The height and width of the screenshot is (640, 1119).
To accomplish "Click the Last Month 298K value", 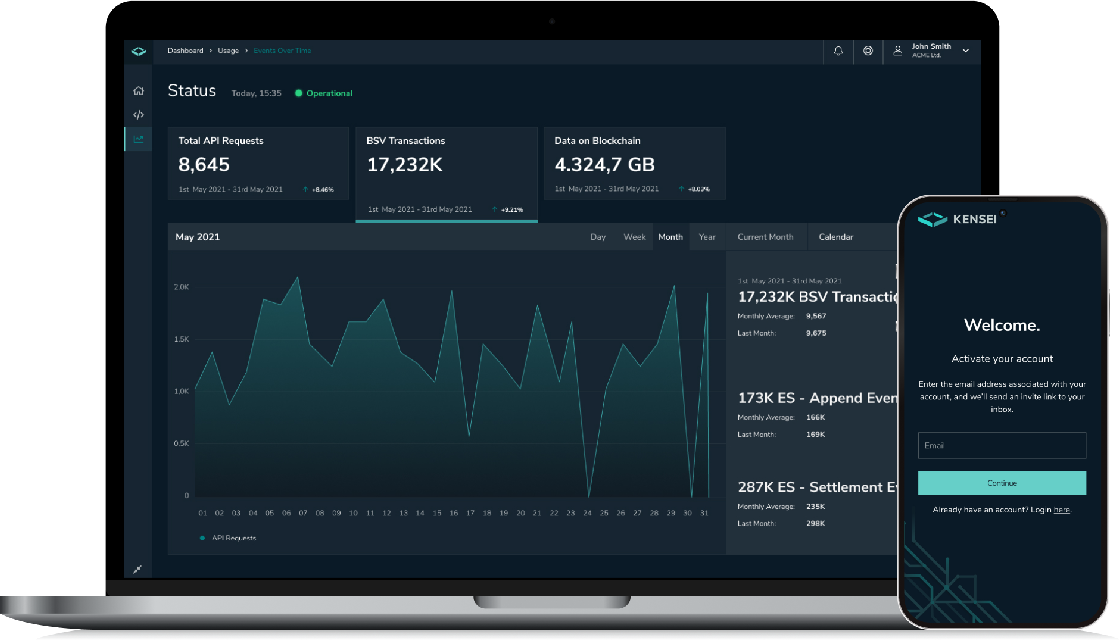I will [x=815, y=524].
